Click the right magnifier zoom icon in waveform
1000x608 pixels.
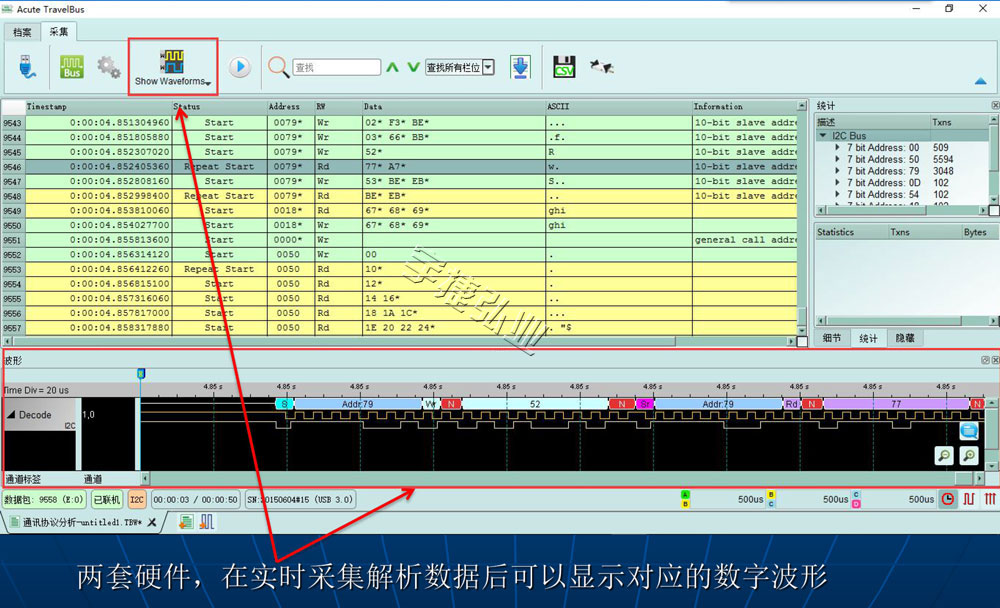coord(969,455)
